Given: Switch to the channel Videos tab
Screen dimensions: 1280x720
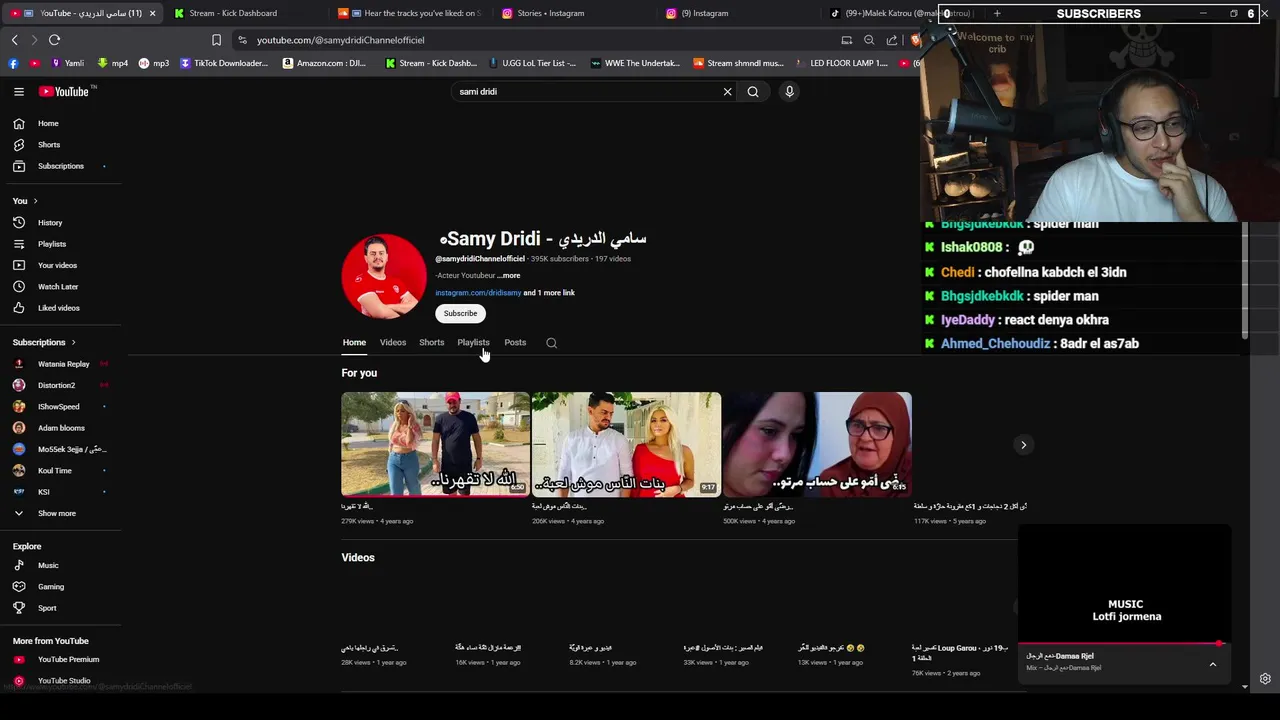Looking at the screenshot, I should click(393, 342).
